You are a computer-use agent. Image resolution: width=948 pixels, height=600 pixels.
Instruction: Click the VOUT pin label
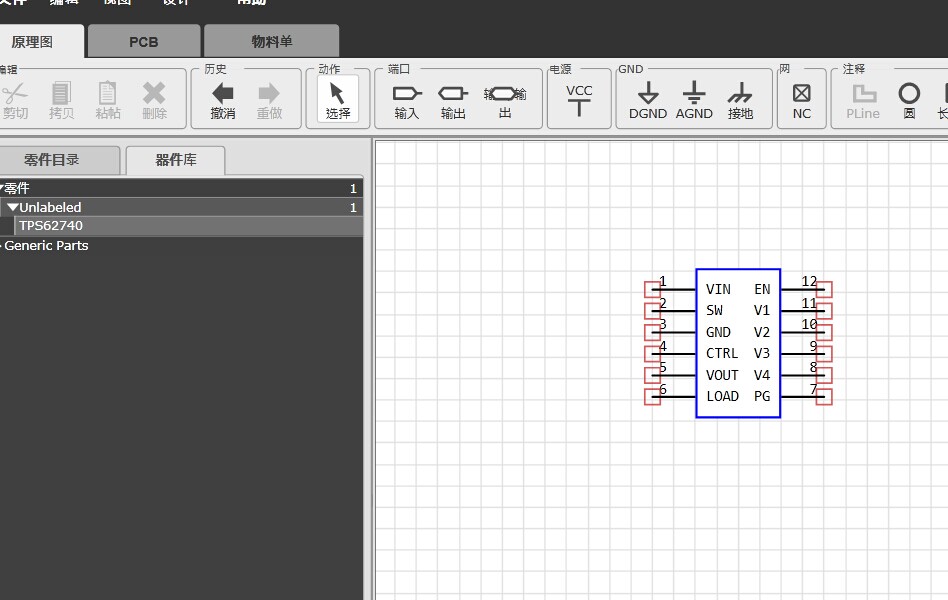pos(722,375)
